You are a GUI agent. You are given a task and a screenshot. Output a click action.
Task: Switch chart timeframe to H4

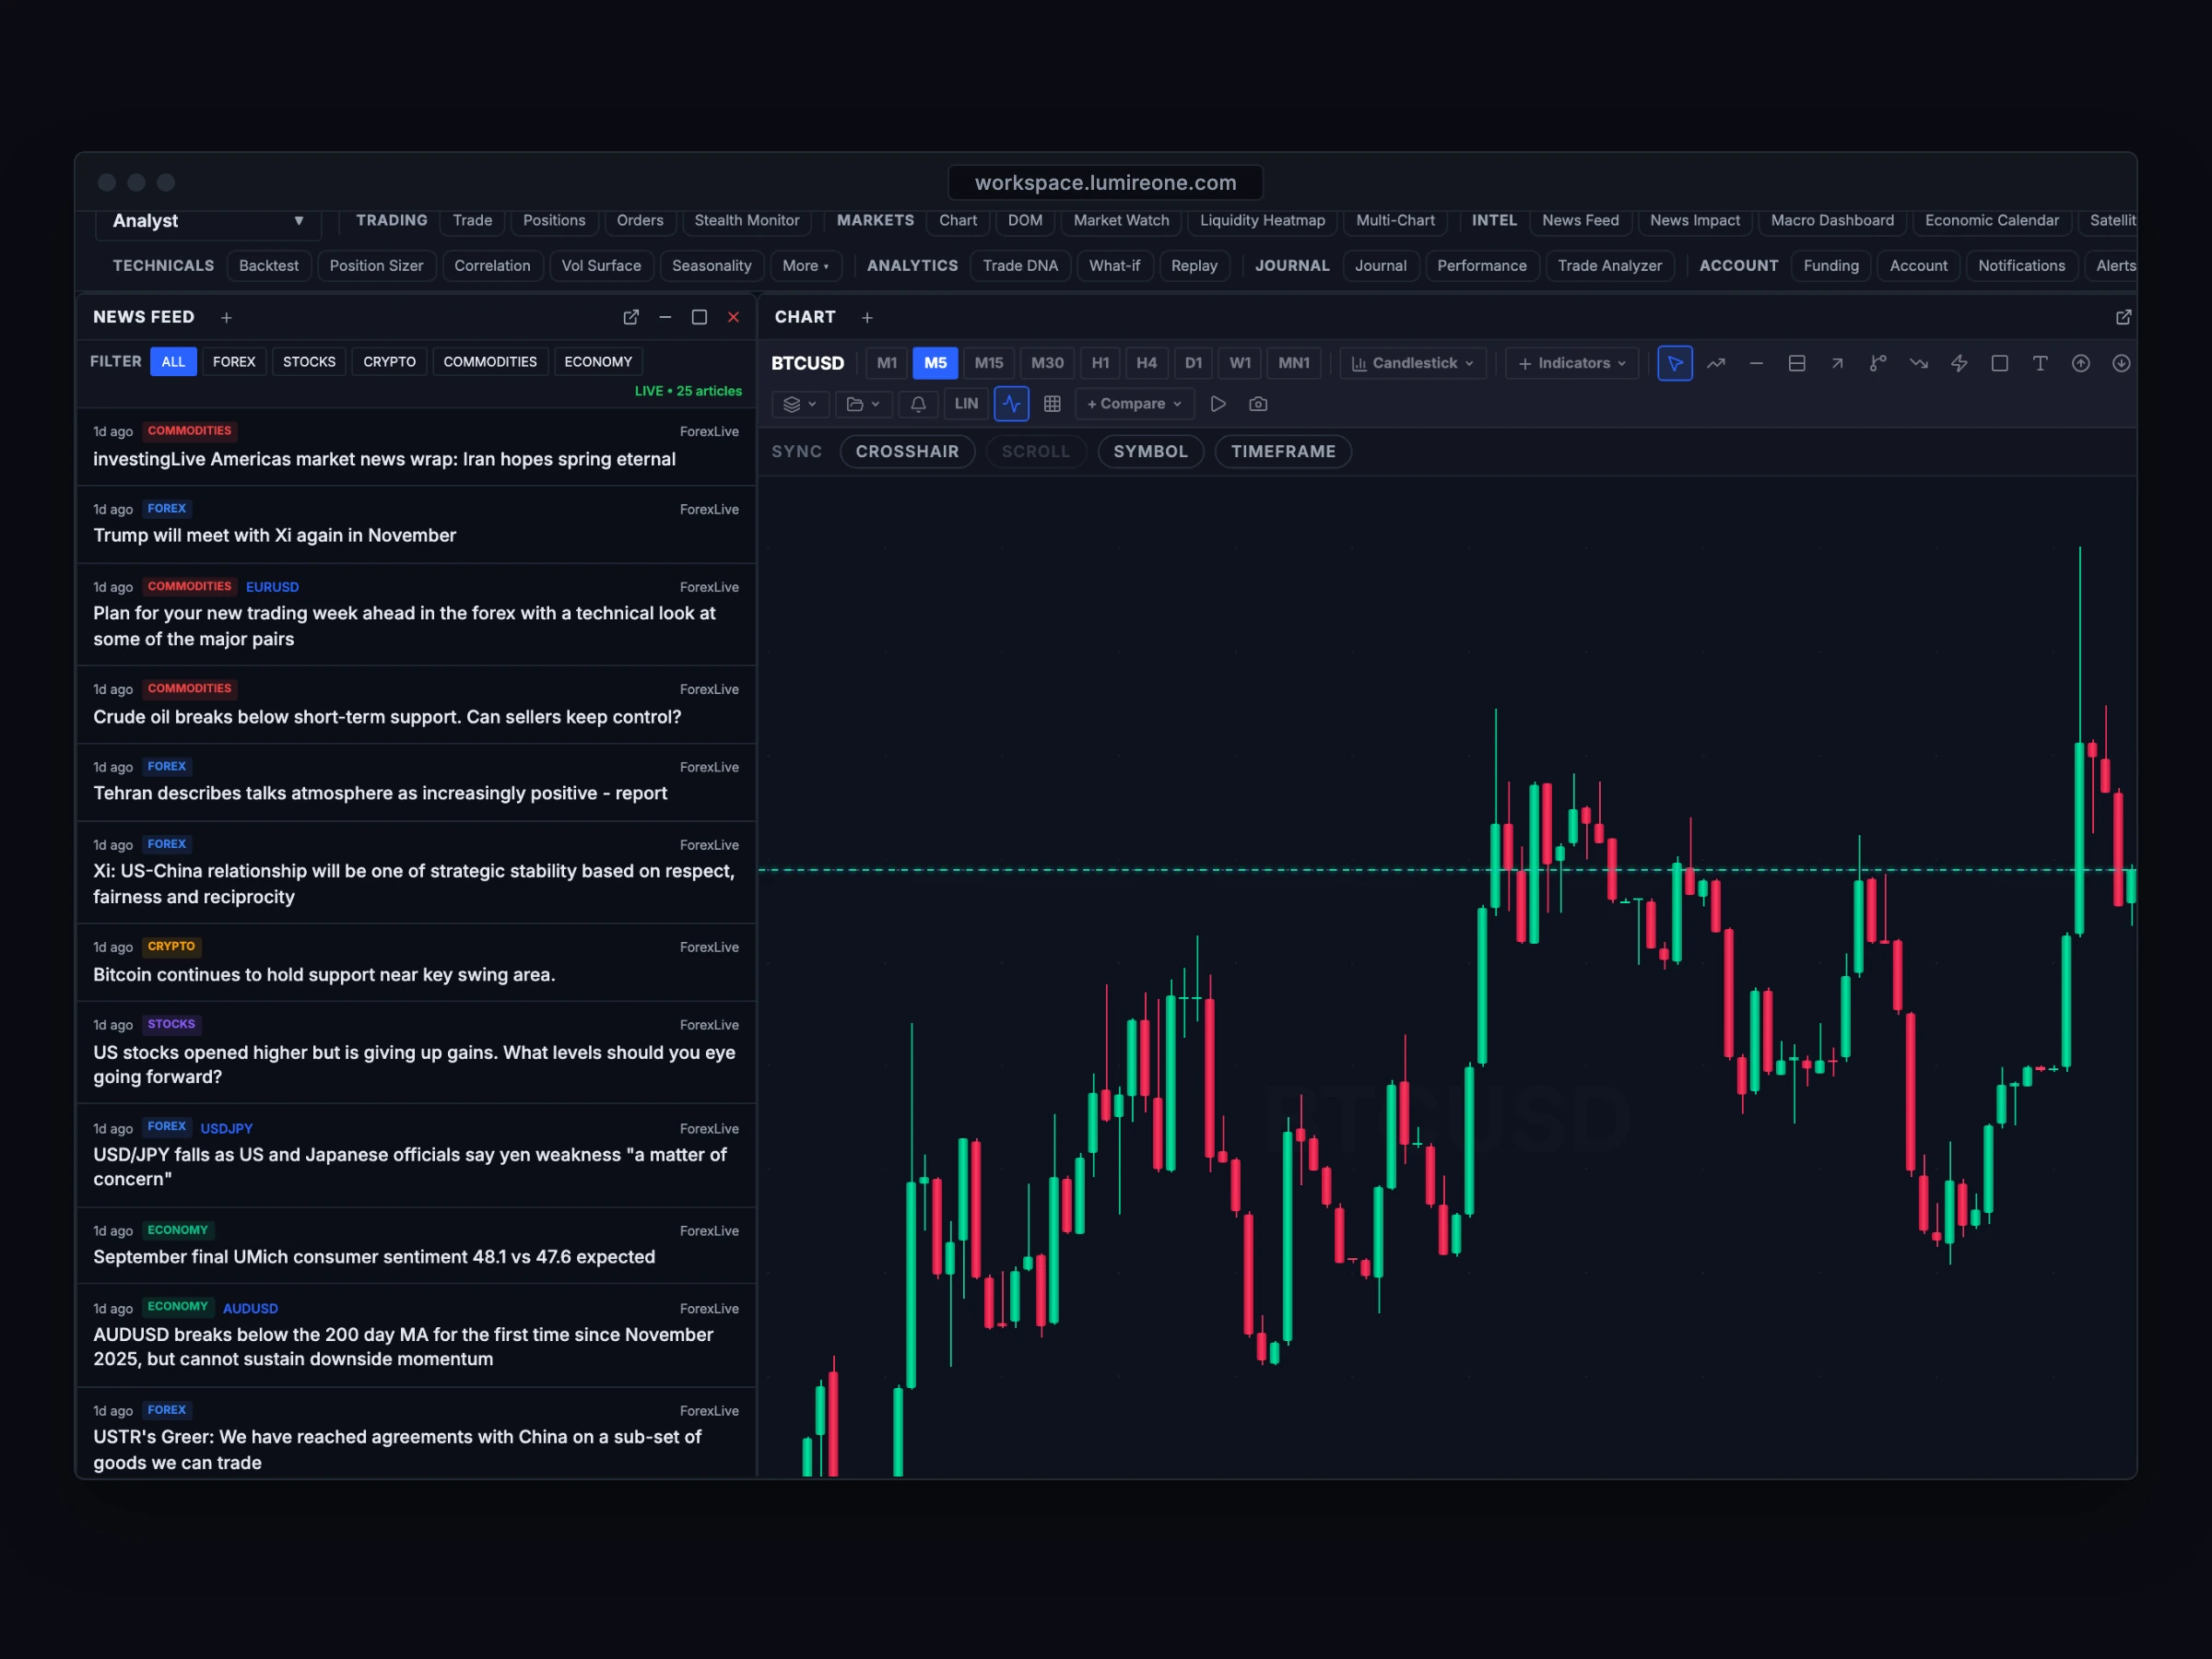[x=1146, y=363]
